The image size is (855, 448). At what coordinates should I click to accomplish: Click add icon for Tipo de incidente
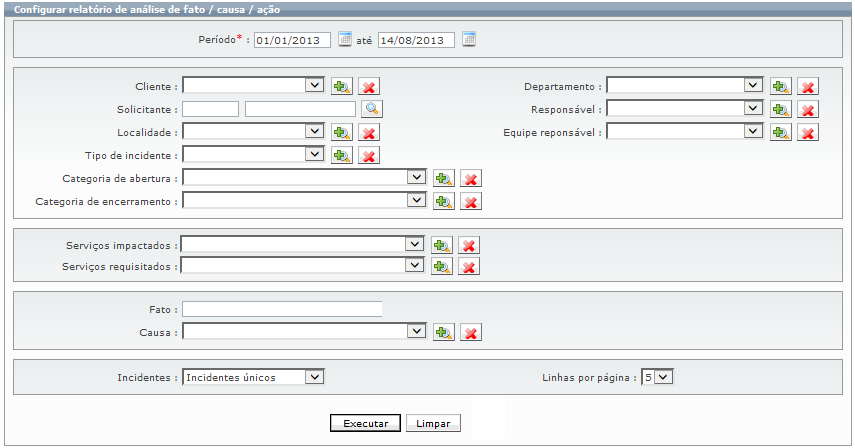tap(342, 155)
